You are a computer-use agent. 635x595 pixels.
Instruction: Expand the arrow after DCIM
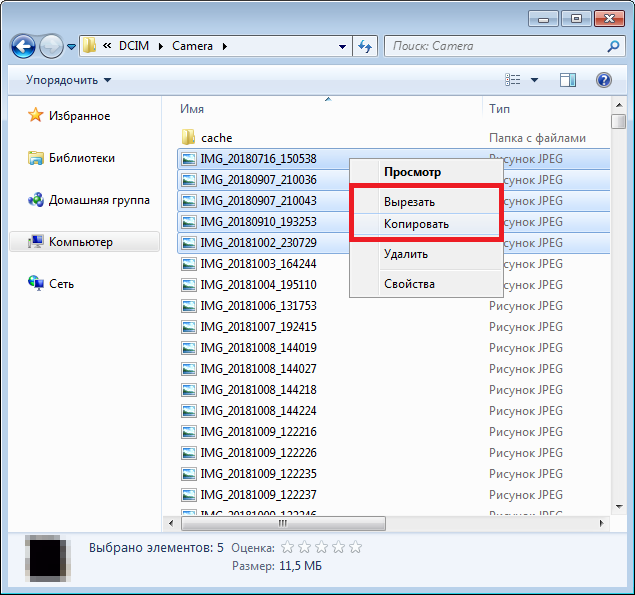click(x=161, y=46)
